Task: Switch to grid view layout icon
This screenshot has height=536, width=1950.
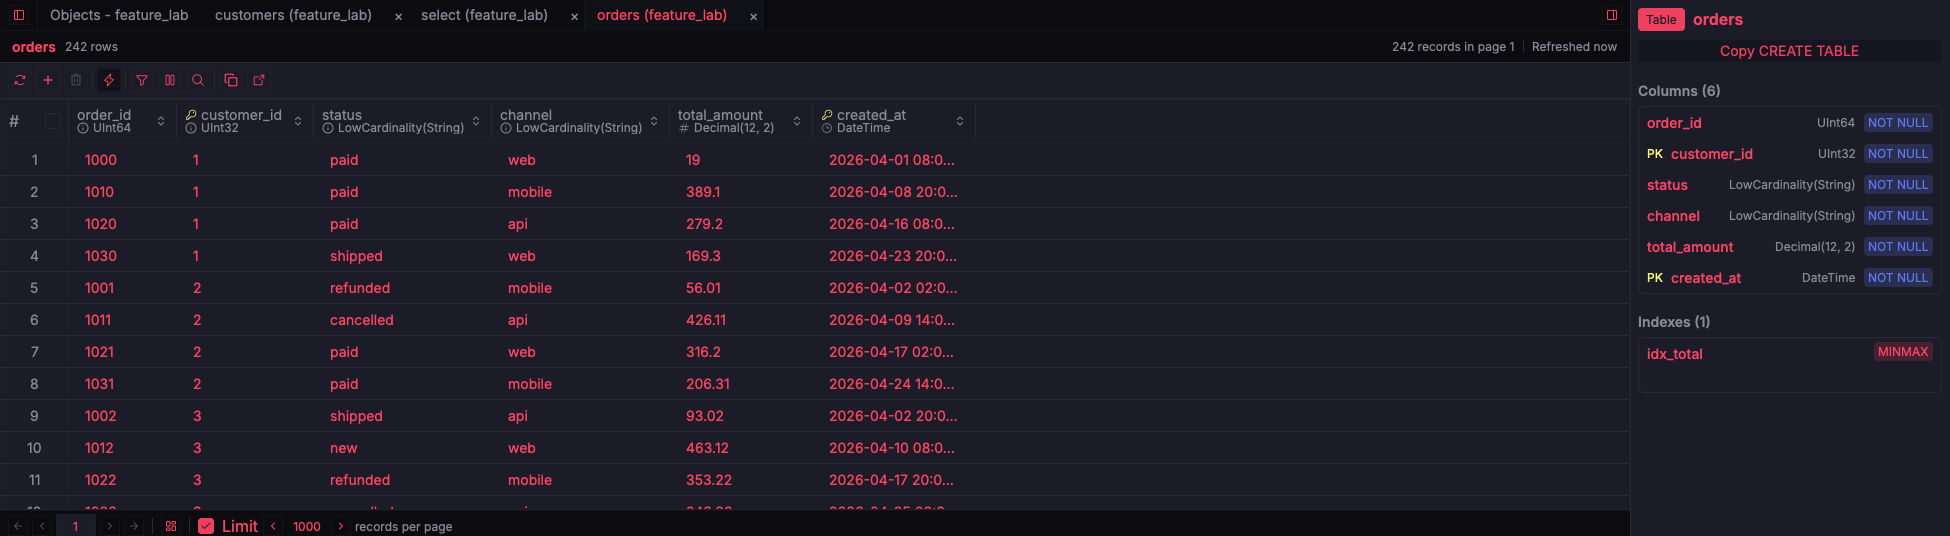Action: point(171,526)
